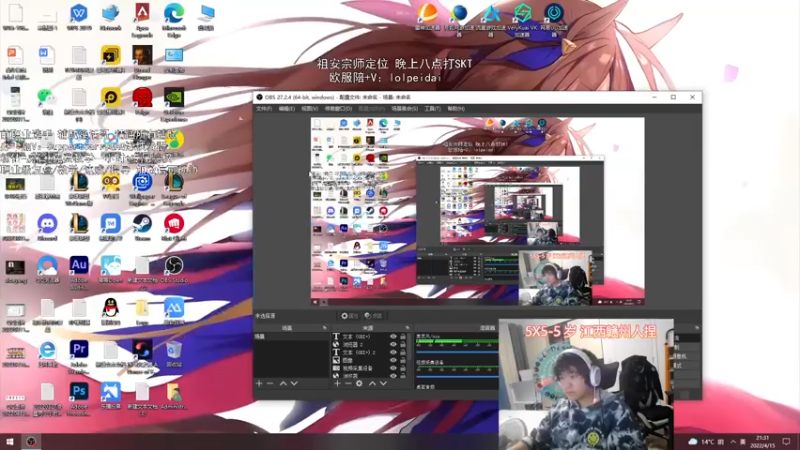The image size is (800, 450).
Task: Open the Internet Explorer desktop shortcut
Action: click(47, 354)
